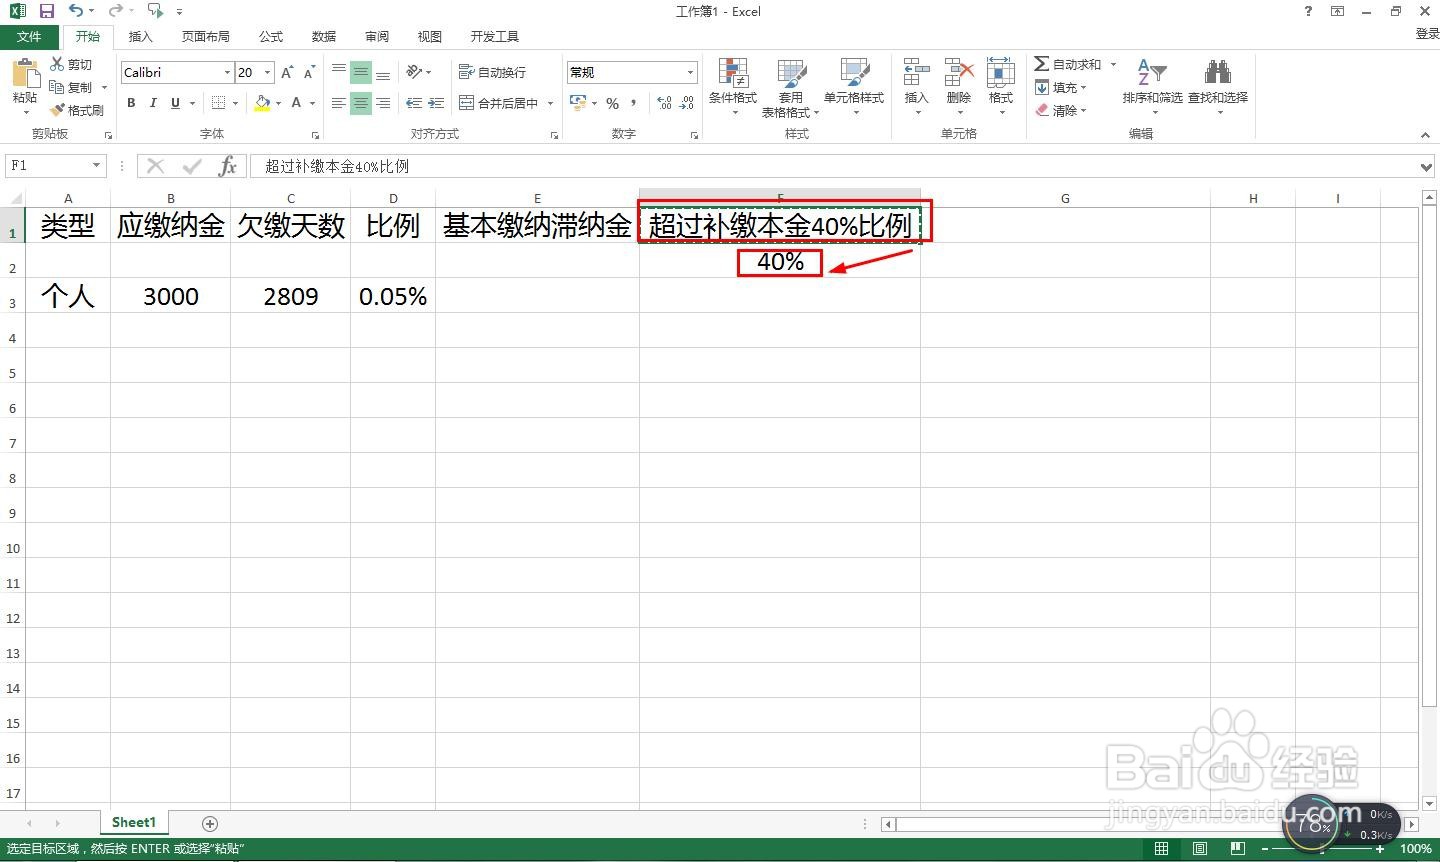Click the sign in (登录) link
The width and height of the screenshot is (1440, 862).
pyautogui.click(x=1427, y=34)
